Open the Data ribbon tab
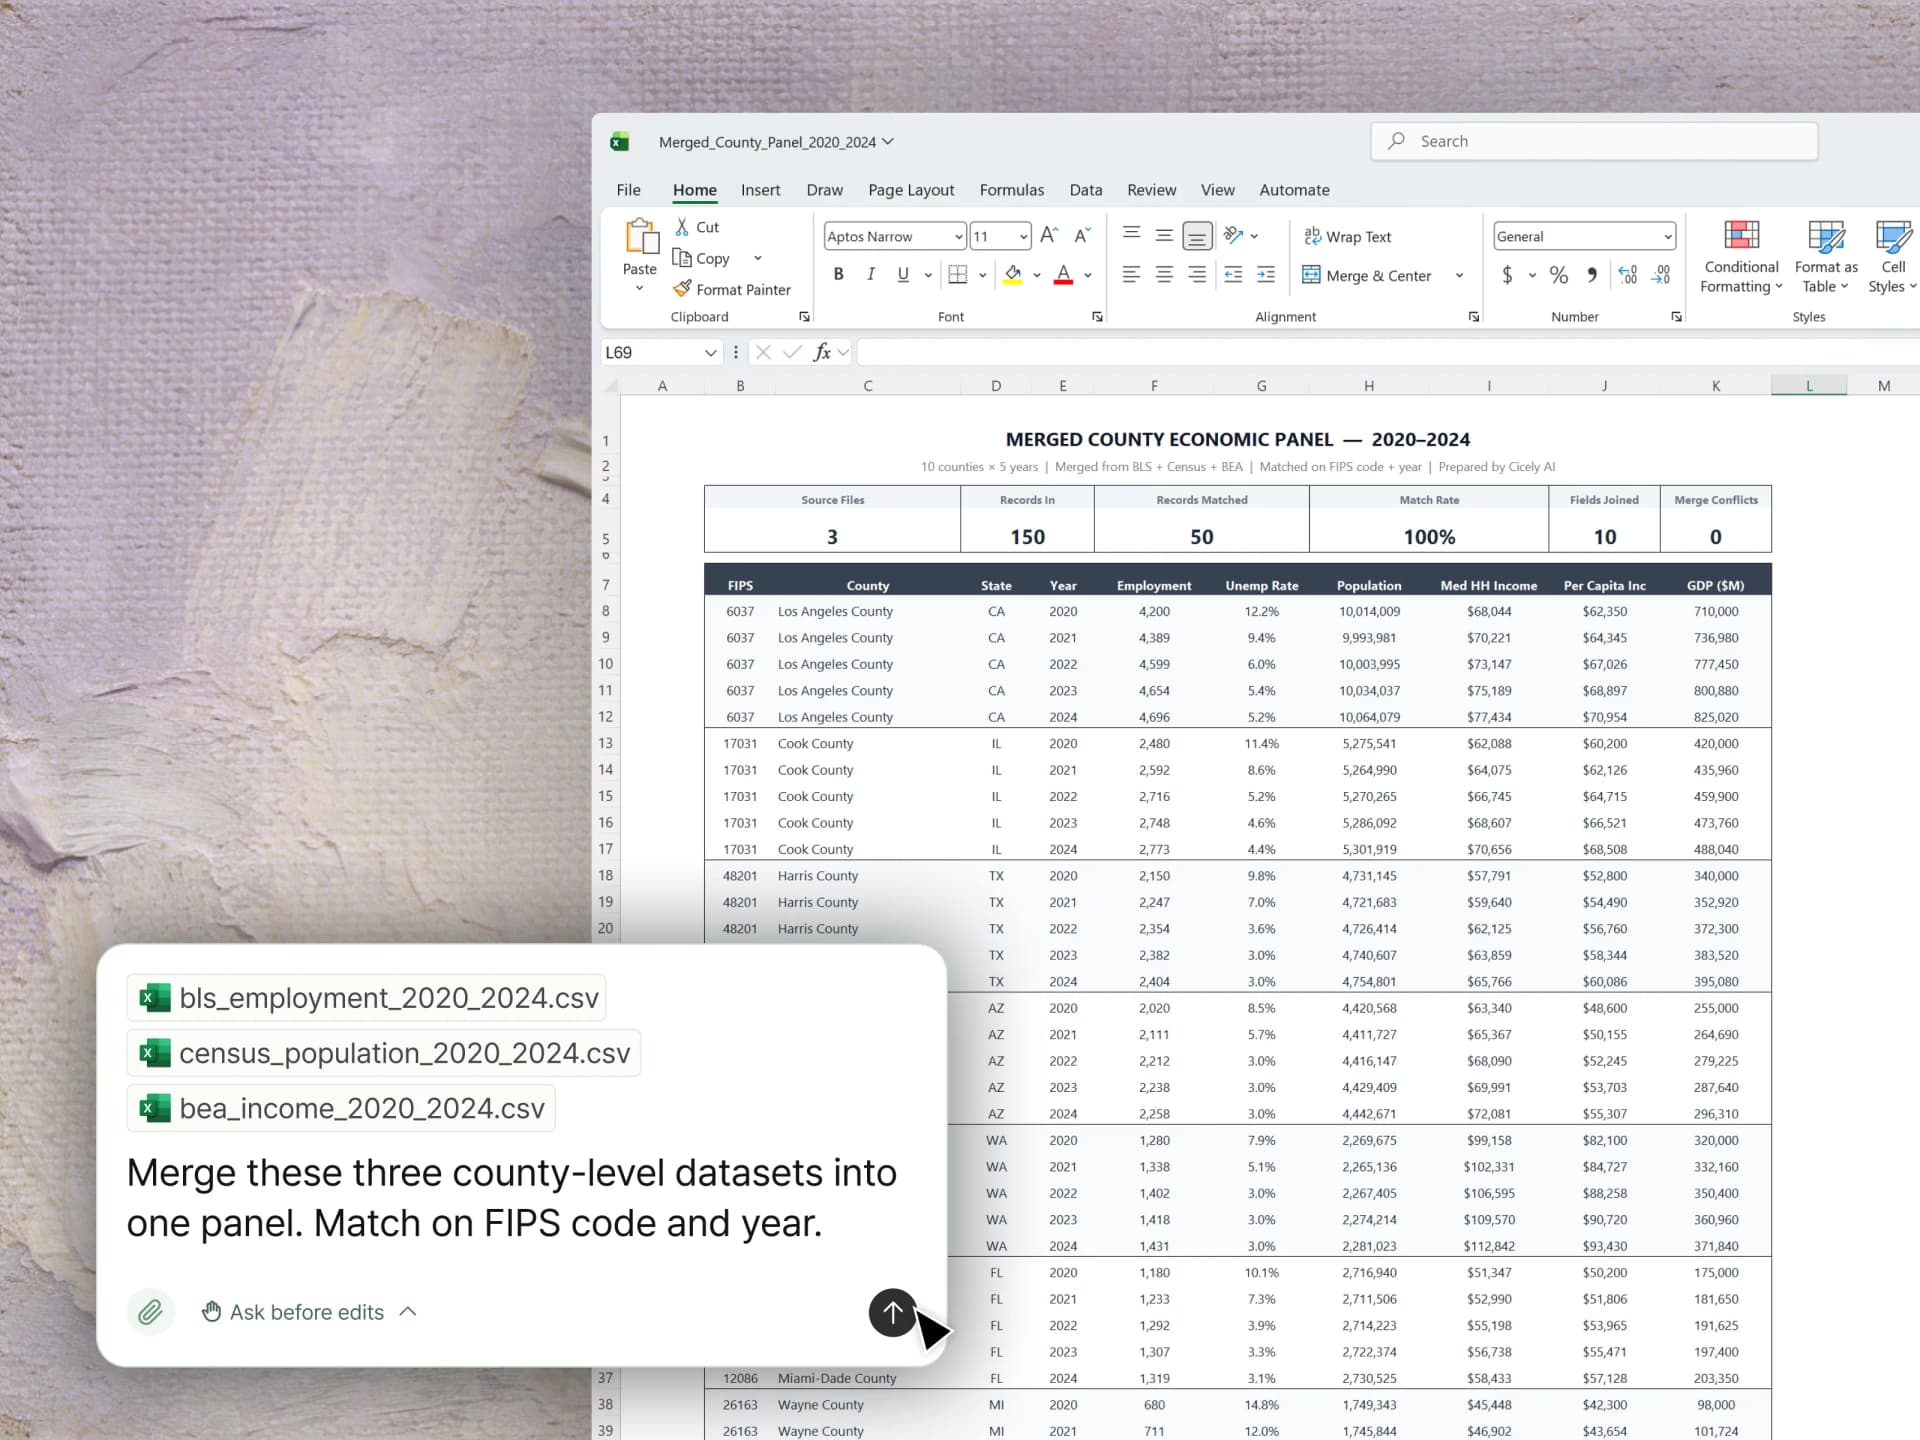The image size is (1920, 1440). pyautogui.click(x=1086, y=190)
